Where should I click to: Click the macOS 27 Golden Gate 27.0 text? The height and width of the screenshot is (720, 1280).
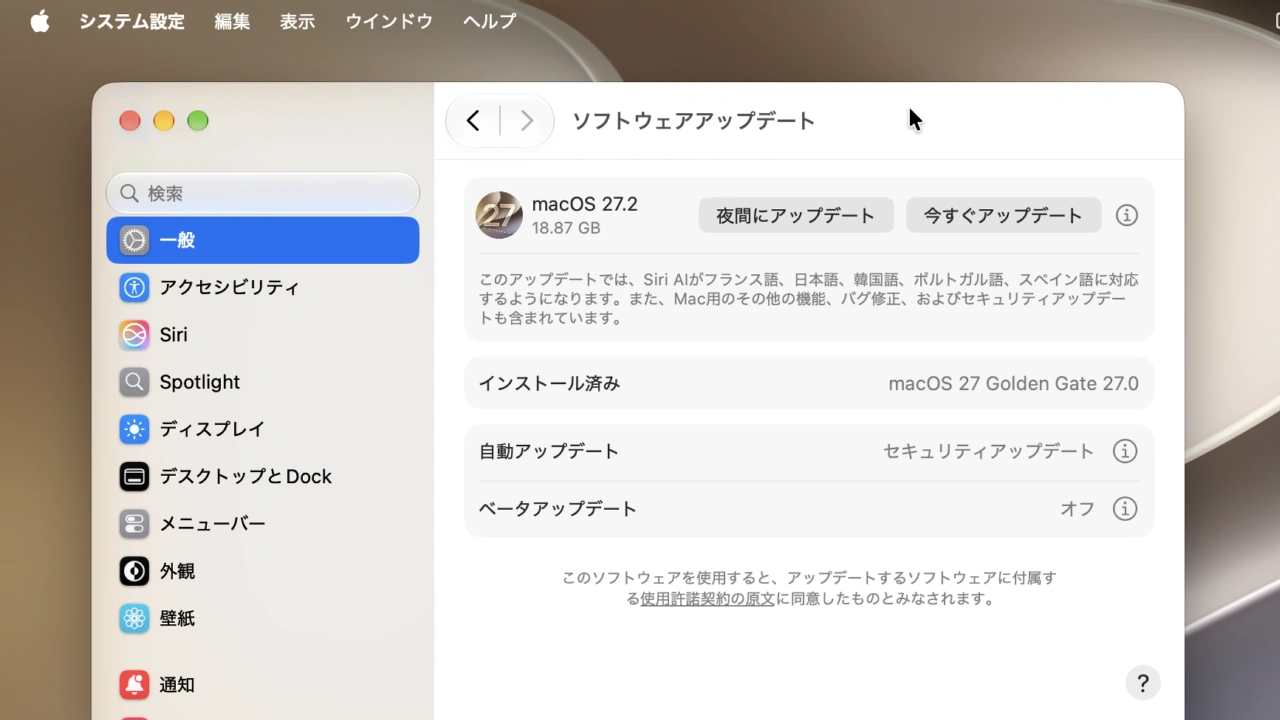point(1014,383)
